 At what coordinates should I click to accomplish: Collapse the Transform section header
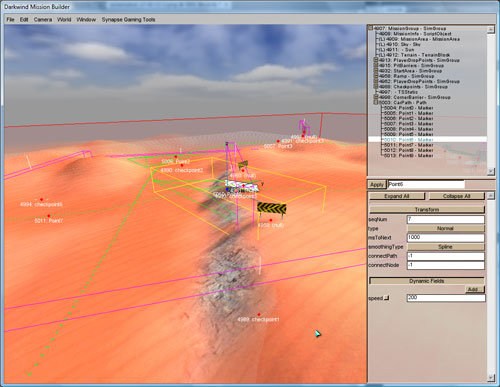click(x=427, y=210)
